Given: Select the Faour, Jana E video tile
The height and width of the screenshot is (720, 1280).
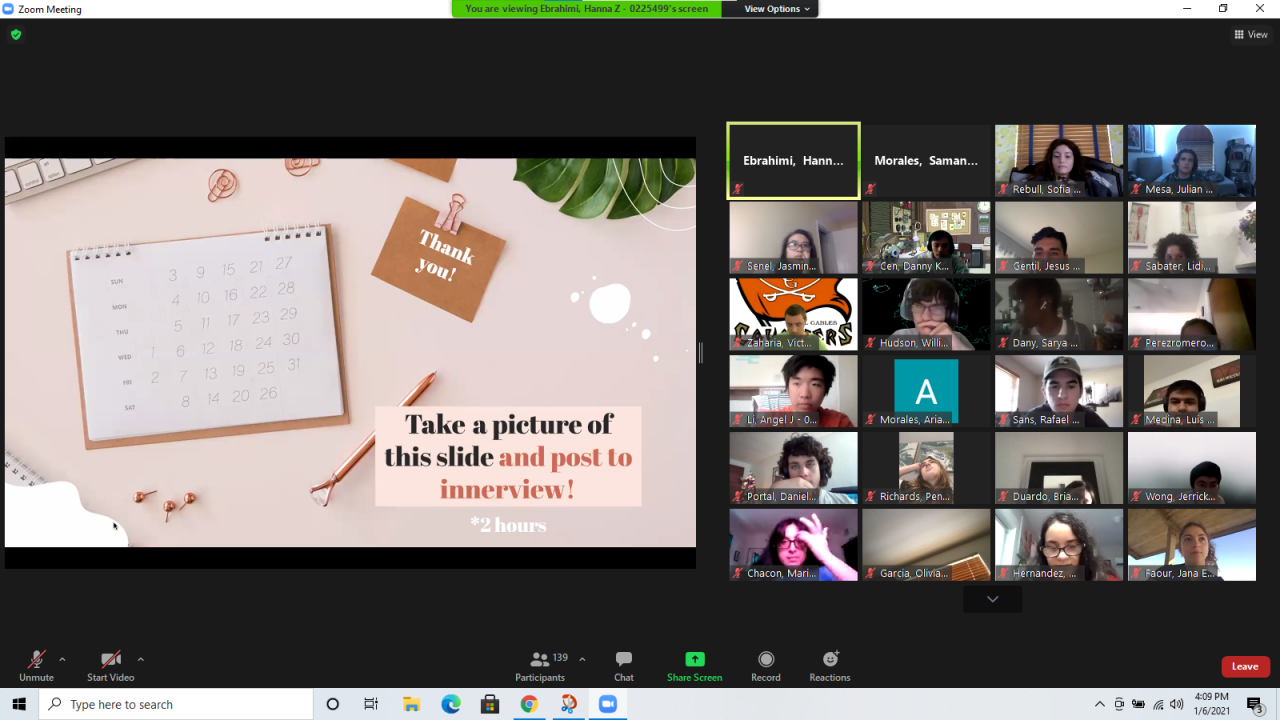Looking at the screenshot, I should click(x=1192, y=545).
